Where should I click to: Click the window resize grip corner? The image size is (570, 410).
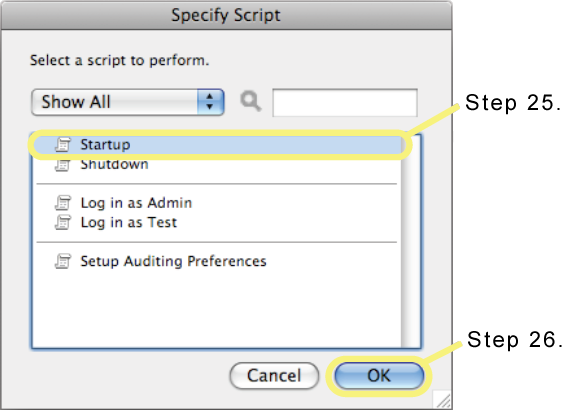click(x=443, y=400)
